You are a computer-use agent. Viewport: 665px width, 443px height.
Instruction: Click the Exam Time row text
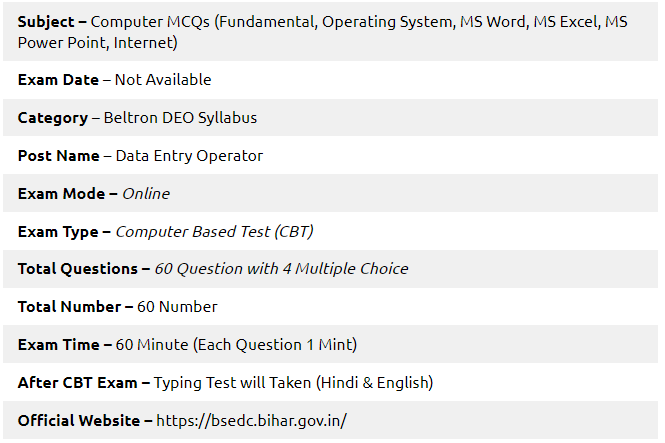point(187,345)
